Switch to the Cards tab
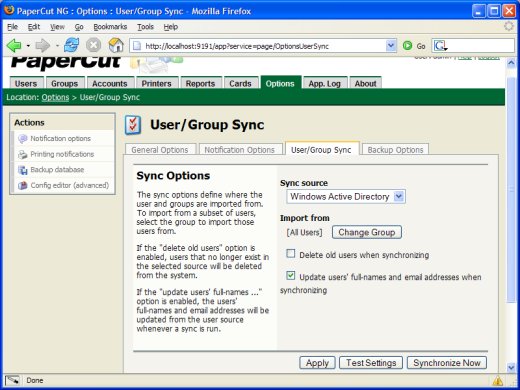Viewport: 520px width, 390px height. (240, 83)
